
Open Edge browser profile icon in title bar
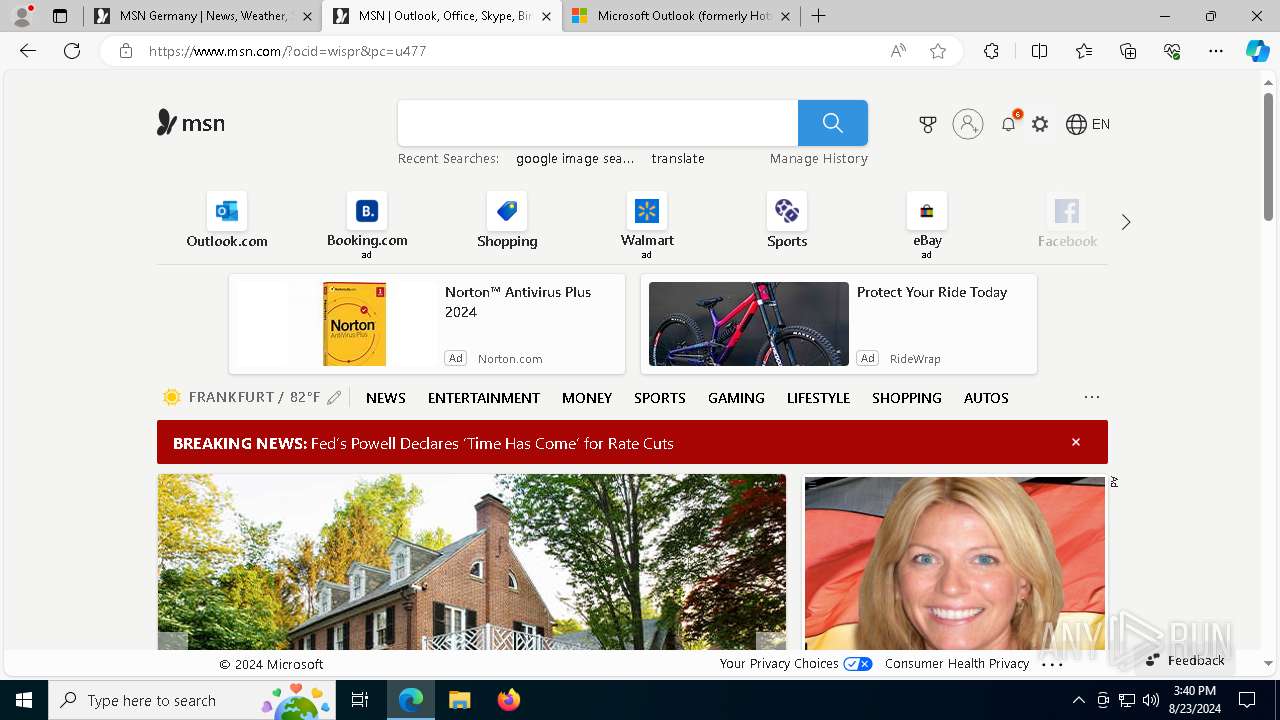point(21,16)
